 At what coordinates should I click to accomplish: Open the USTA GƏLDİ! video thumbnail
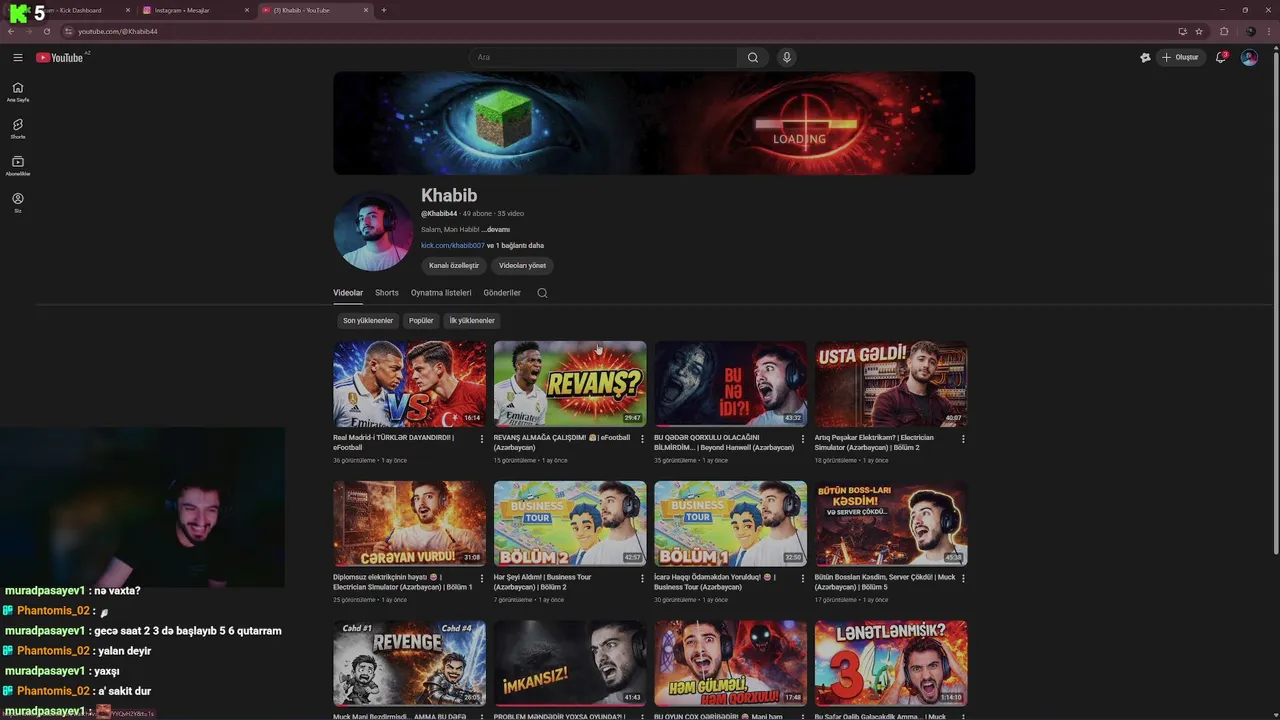pos(891,384)
